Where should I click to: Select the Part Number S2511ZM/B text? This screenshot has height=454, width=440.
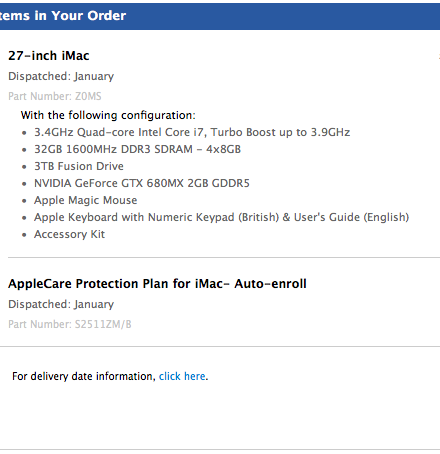click(70, 324)
